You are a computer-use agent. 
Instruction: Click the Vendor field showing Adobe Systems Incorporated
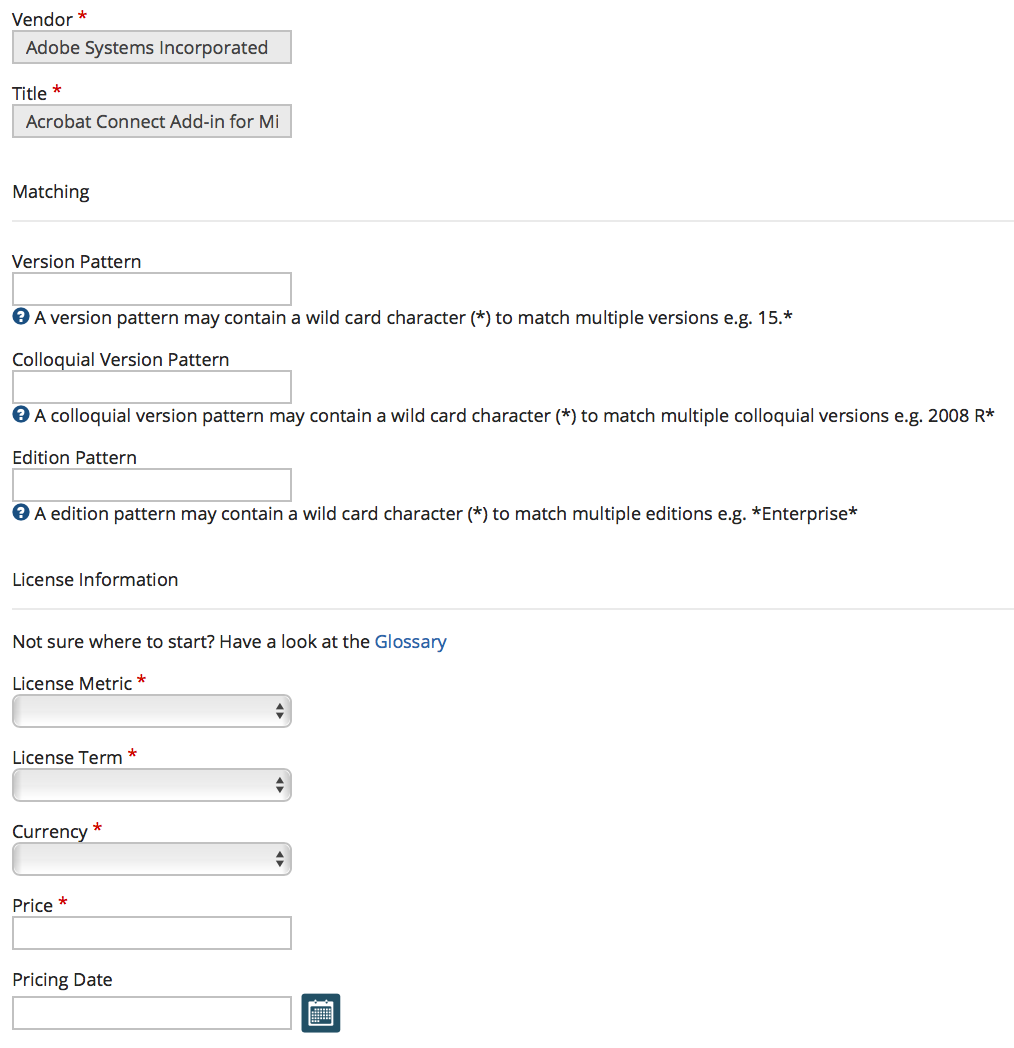pos(151,47)
